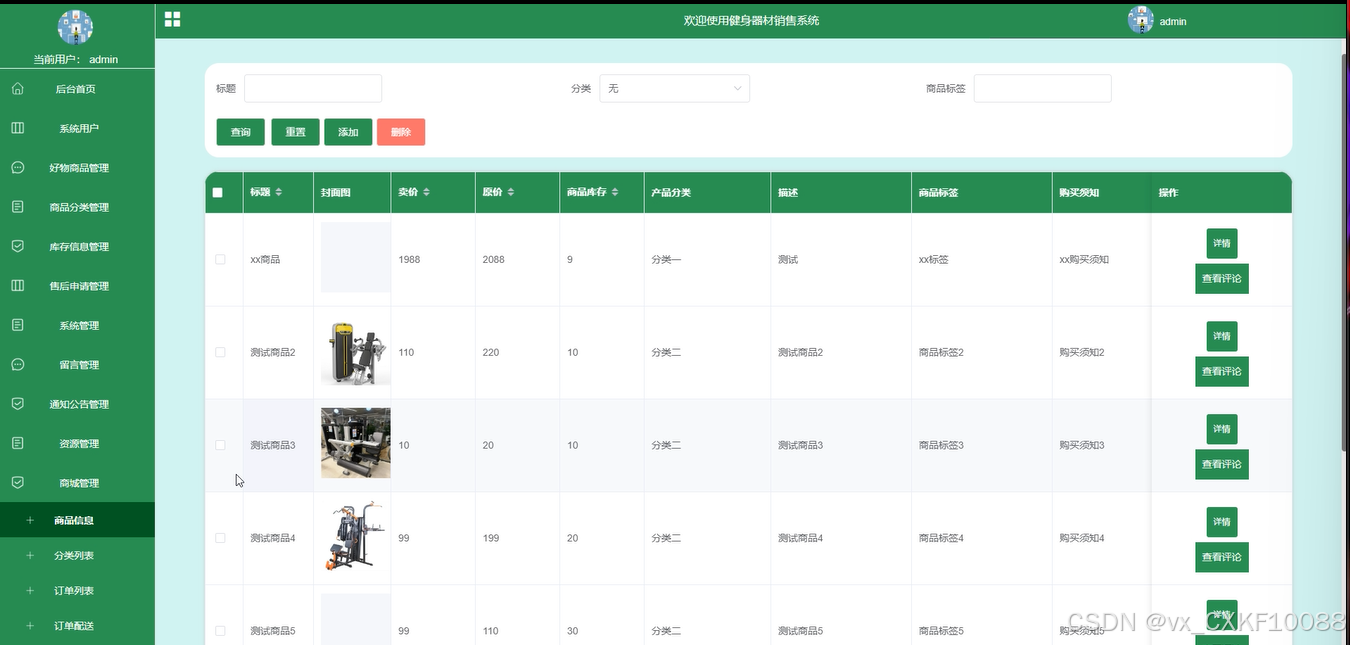Sort table by 标题 column arrows
Screen dimensions: 1350x645
[x=279, y=192]
